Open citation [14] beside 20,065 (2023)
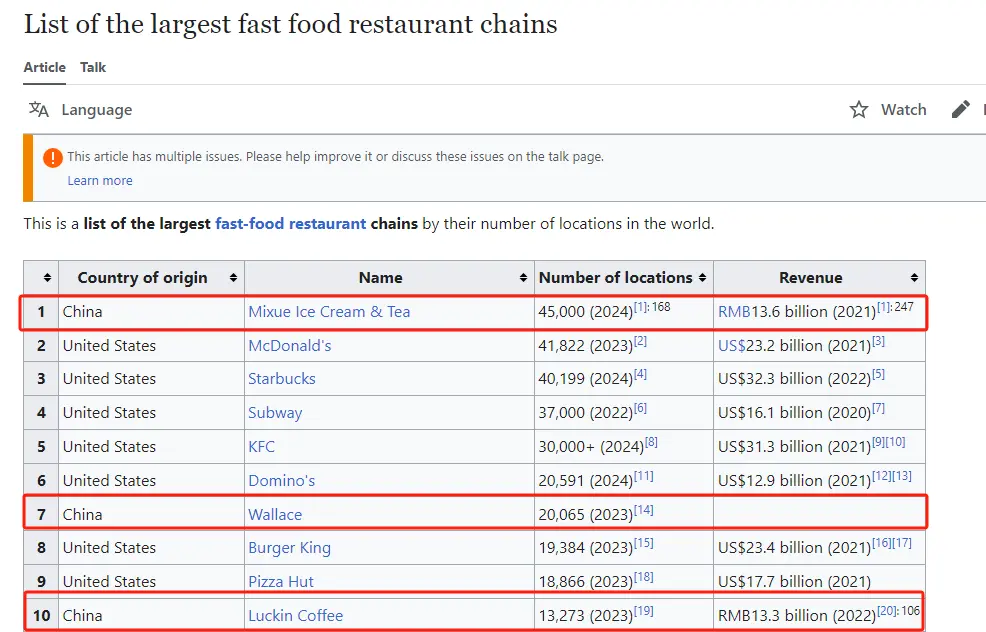This screenshot has height=632, width=986. (x=643, y=510)
